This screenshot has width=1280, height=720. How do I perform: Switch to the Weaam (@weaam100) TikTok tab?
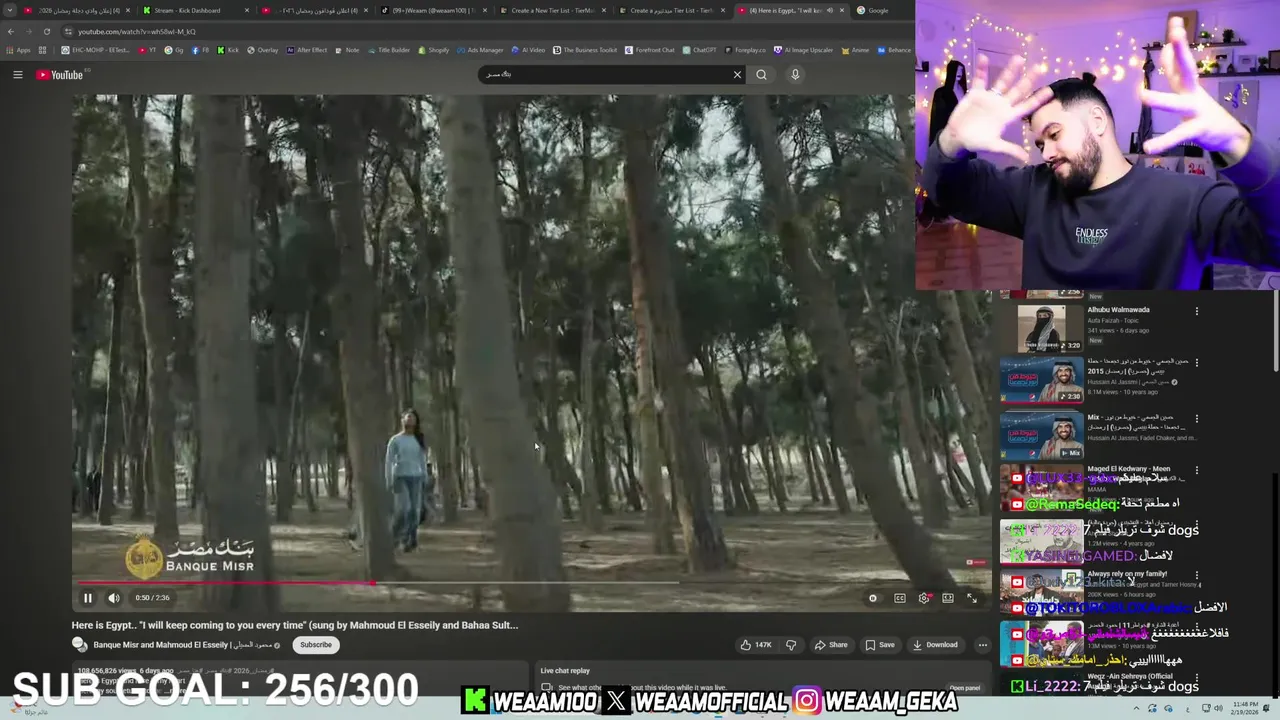[432, 10]
